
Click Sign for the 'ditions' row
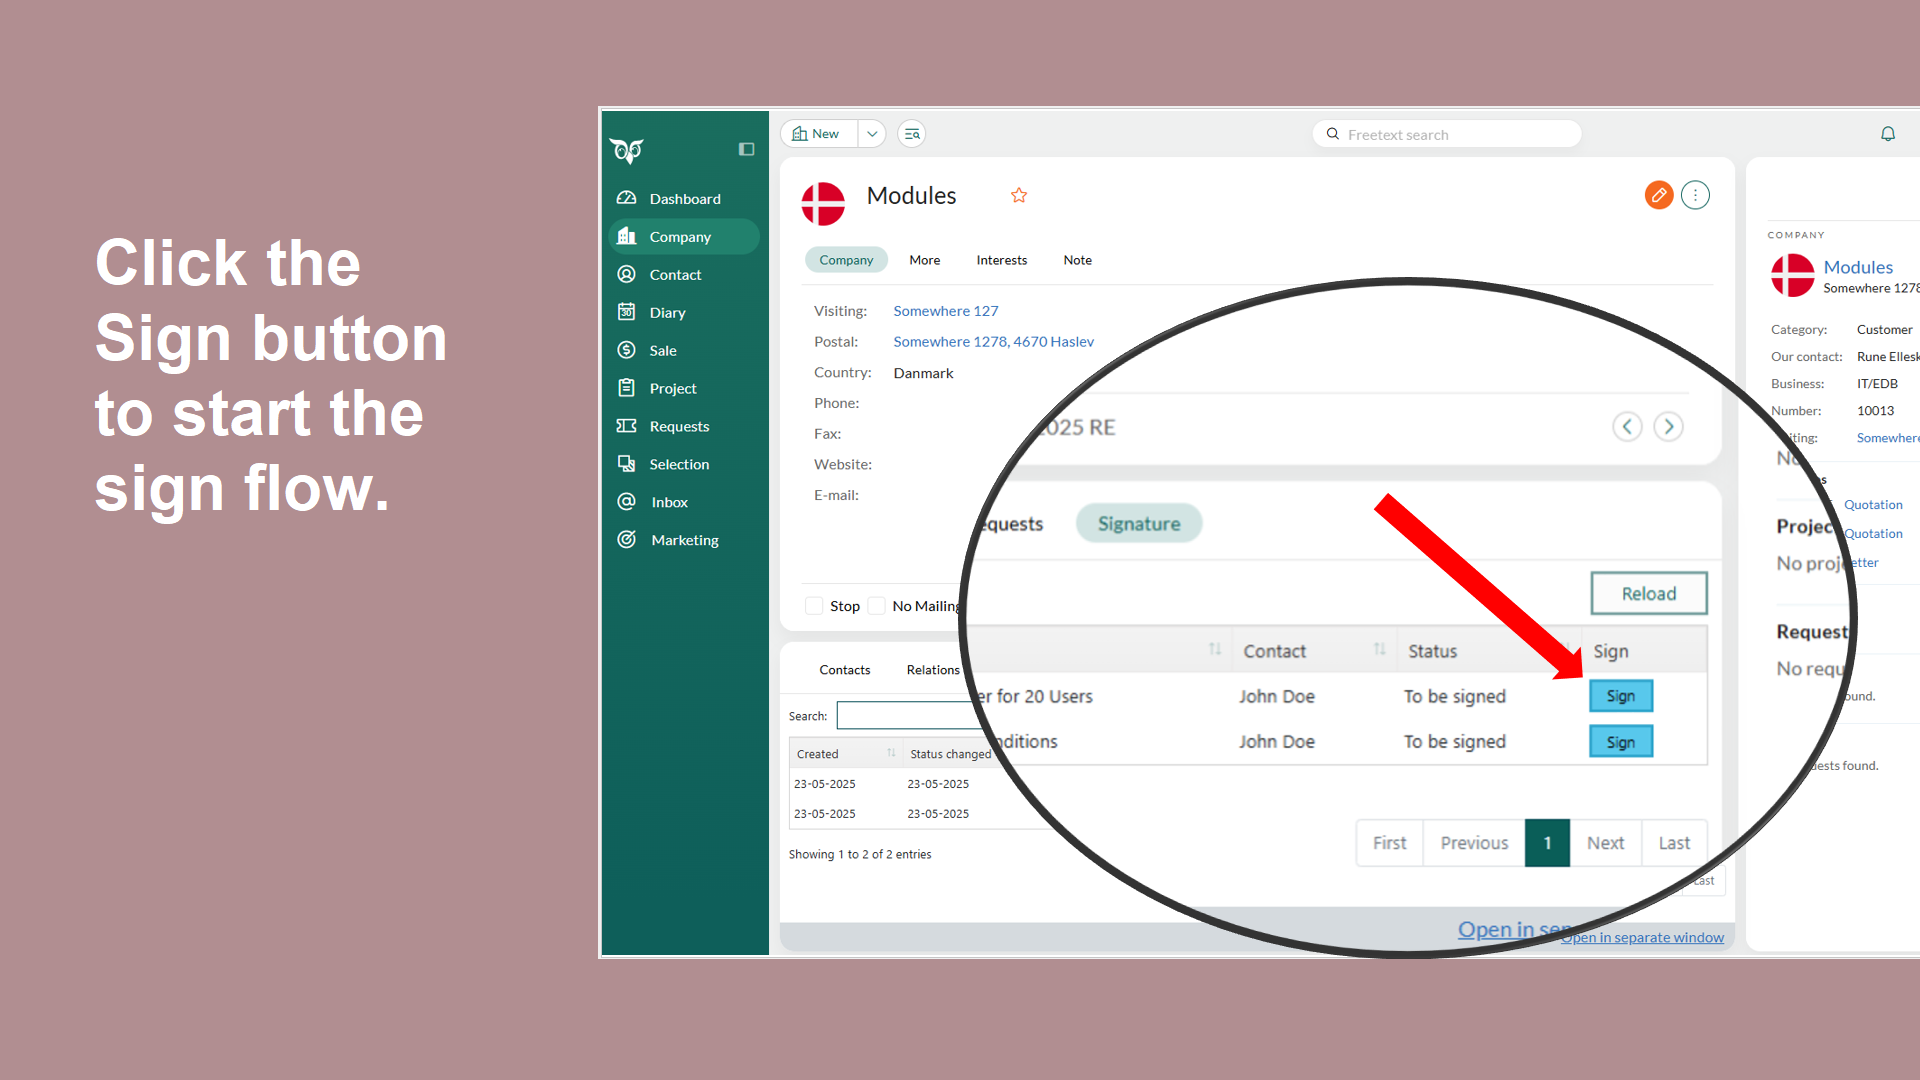tap(1620, 742)
